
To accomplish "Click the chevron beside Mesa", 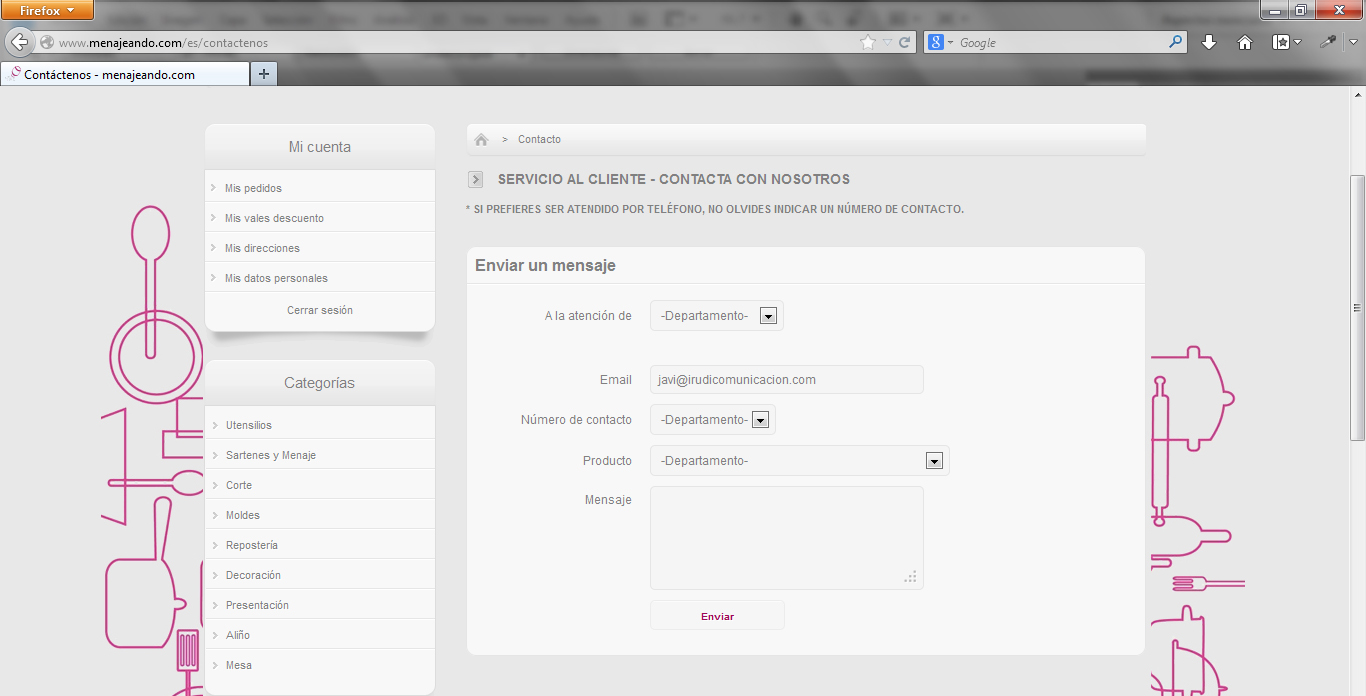I will tap(214, 665).
